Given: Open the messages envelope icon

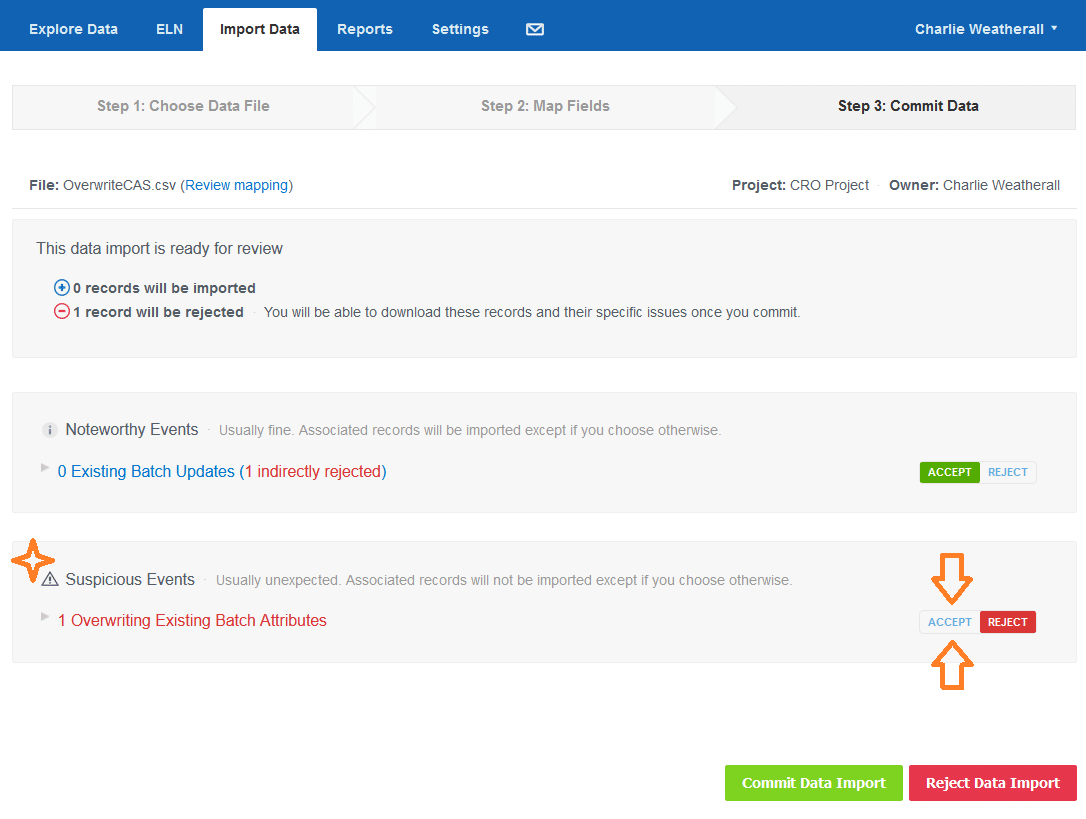Looking at the screenshot, I should pos(534,29).
